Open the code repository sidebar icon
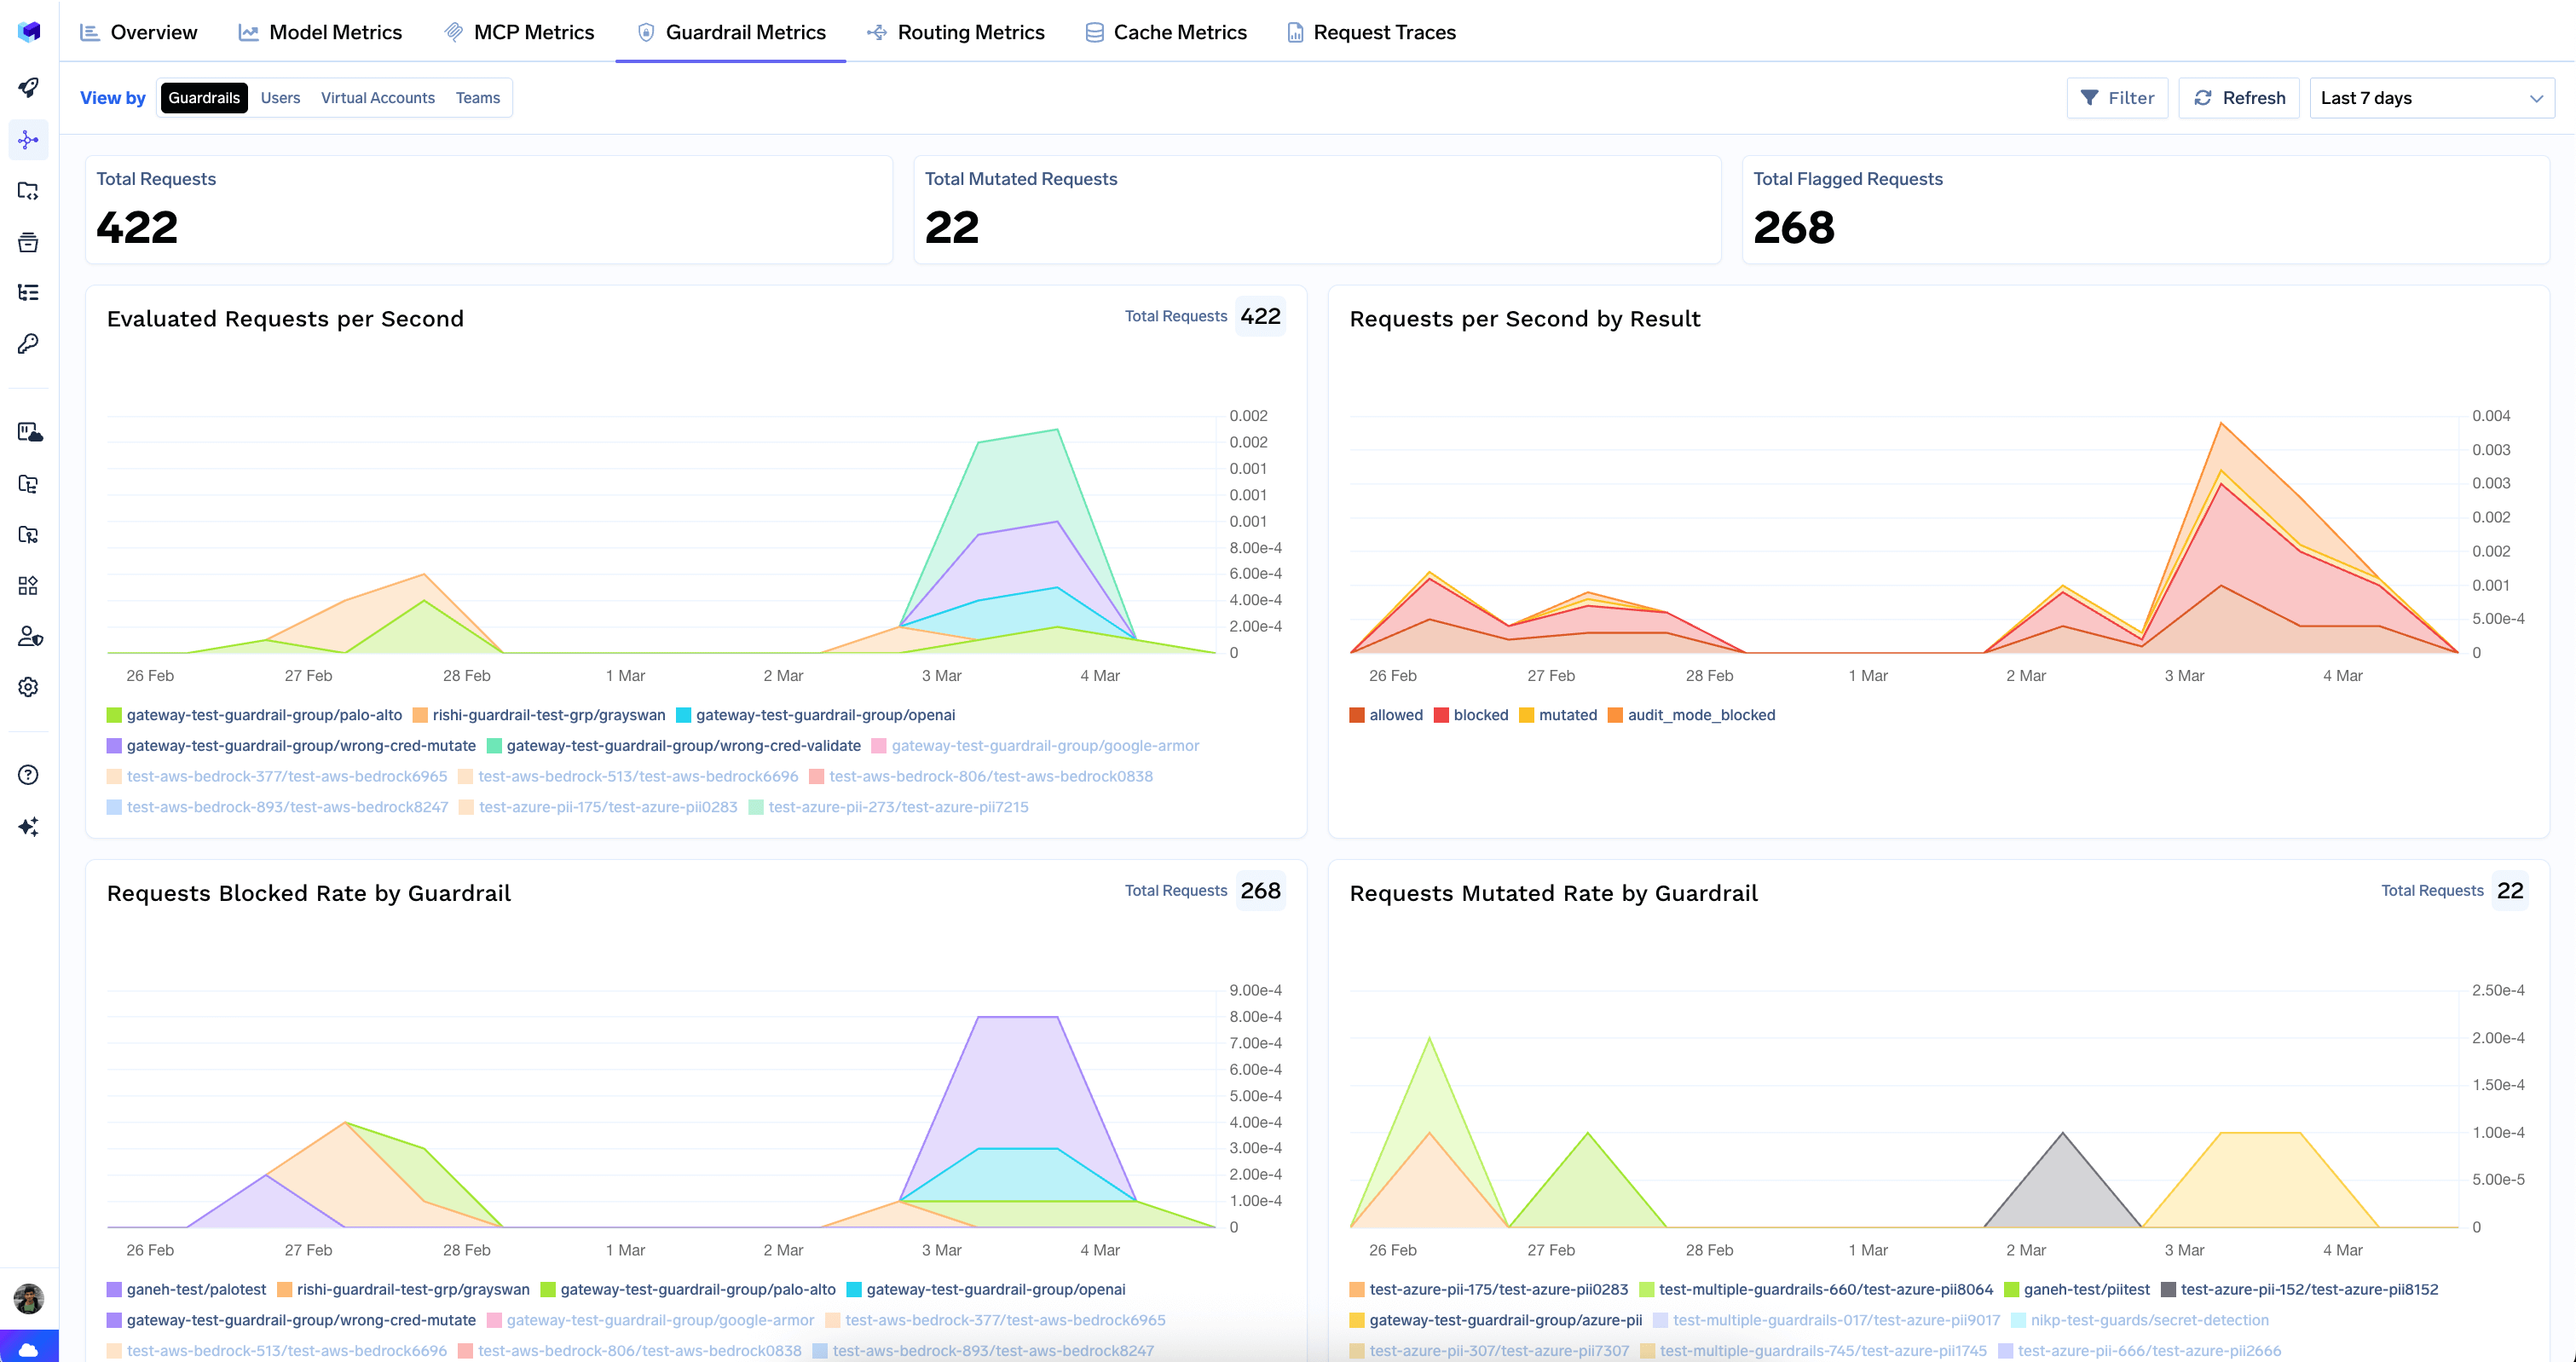2576x1362 pixels. coord(28,190)
